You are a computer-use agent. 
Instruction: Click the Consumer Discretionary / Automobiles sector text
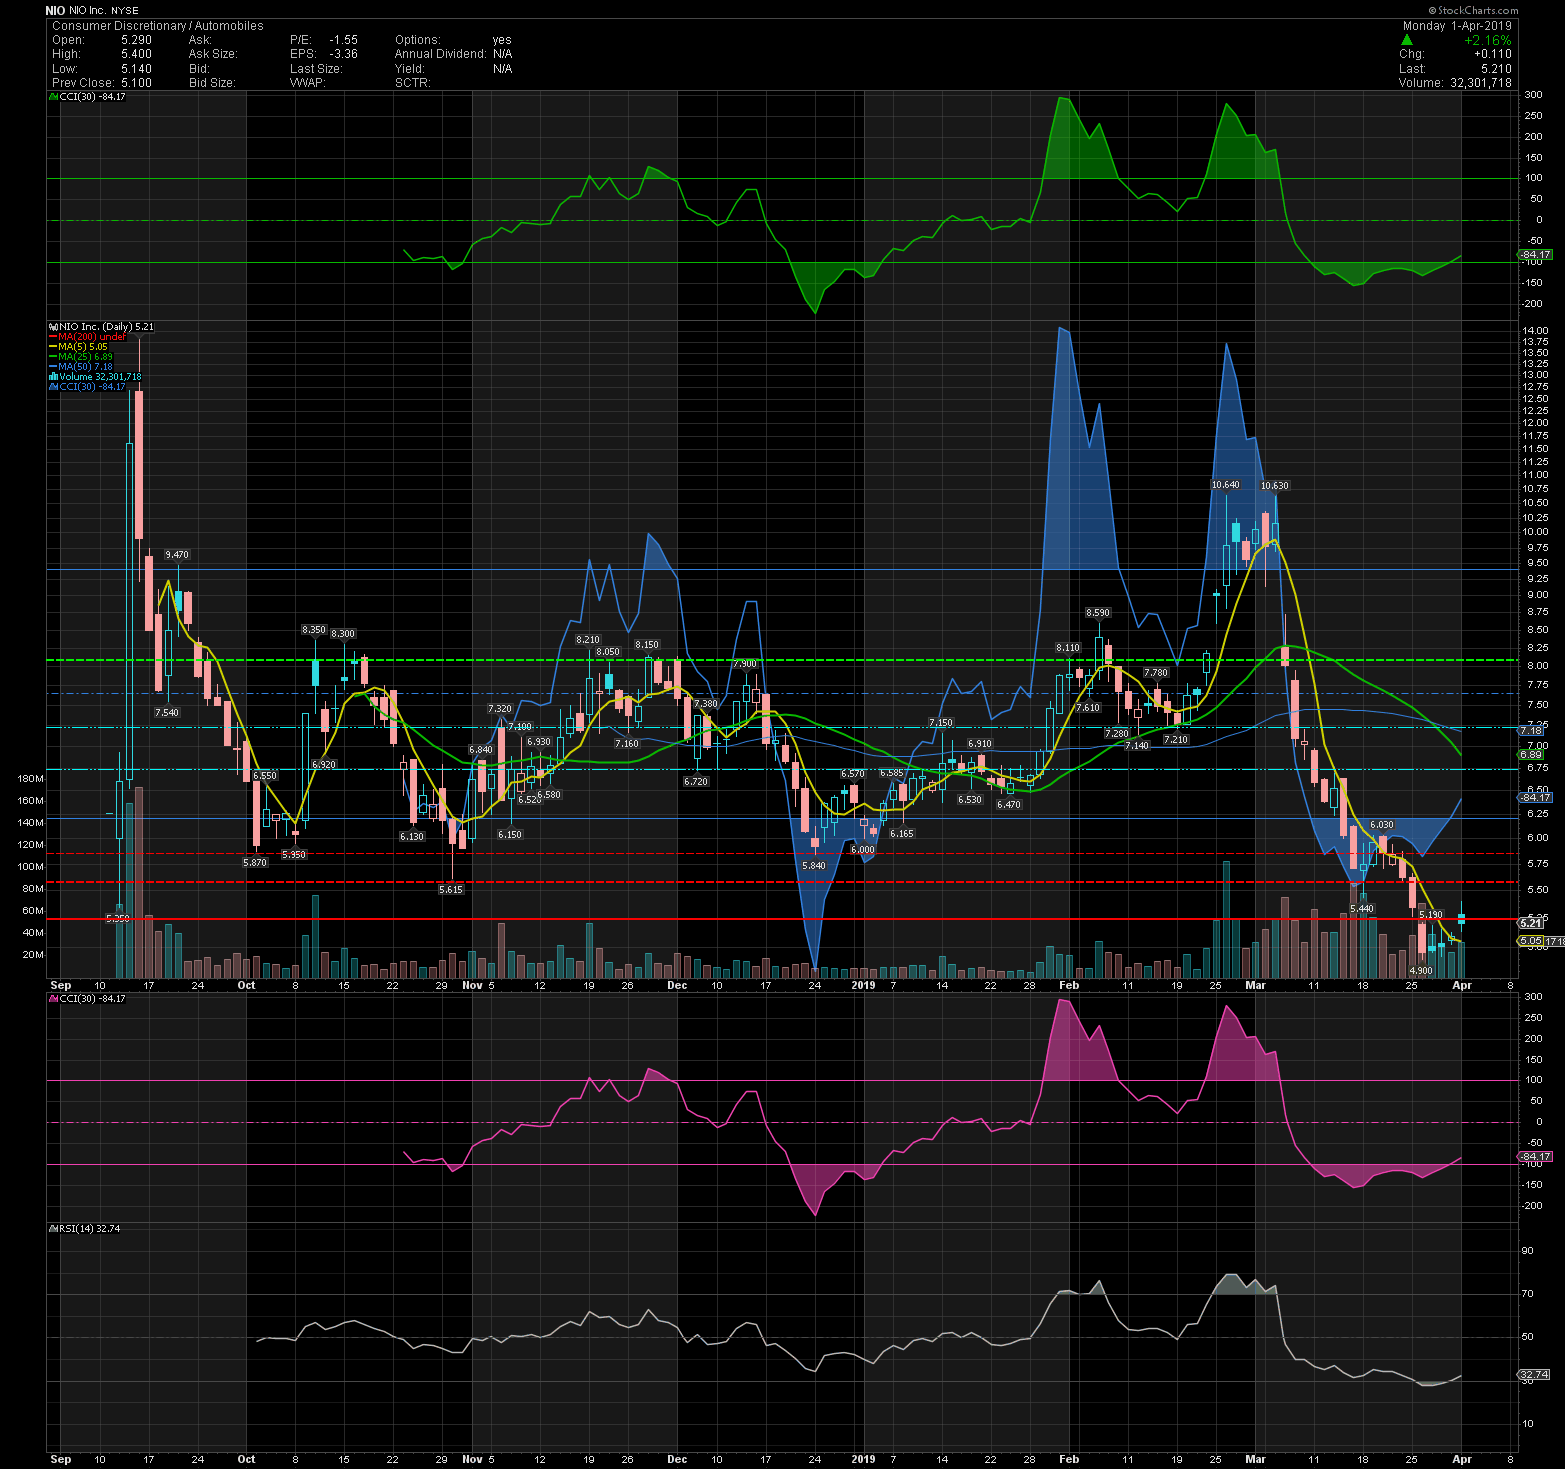[158, 26]
